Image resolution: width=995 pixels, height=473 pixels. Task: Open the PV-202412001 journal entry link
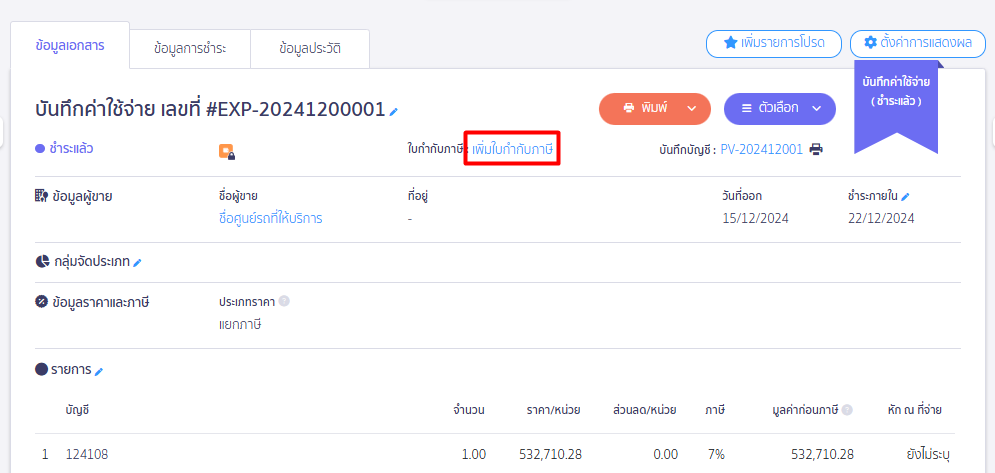[761, 149]
